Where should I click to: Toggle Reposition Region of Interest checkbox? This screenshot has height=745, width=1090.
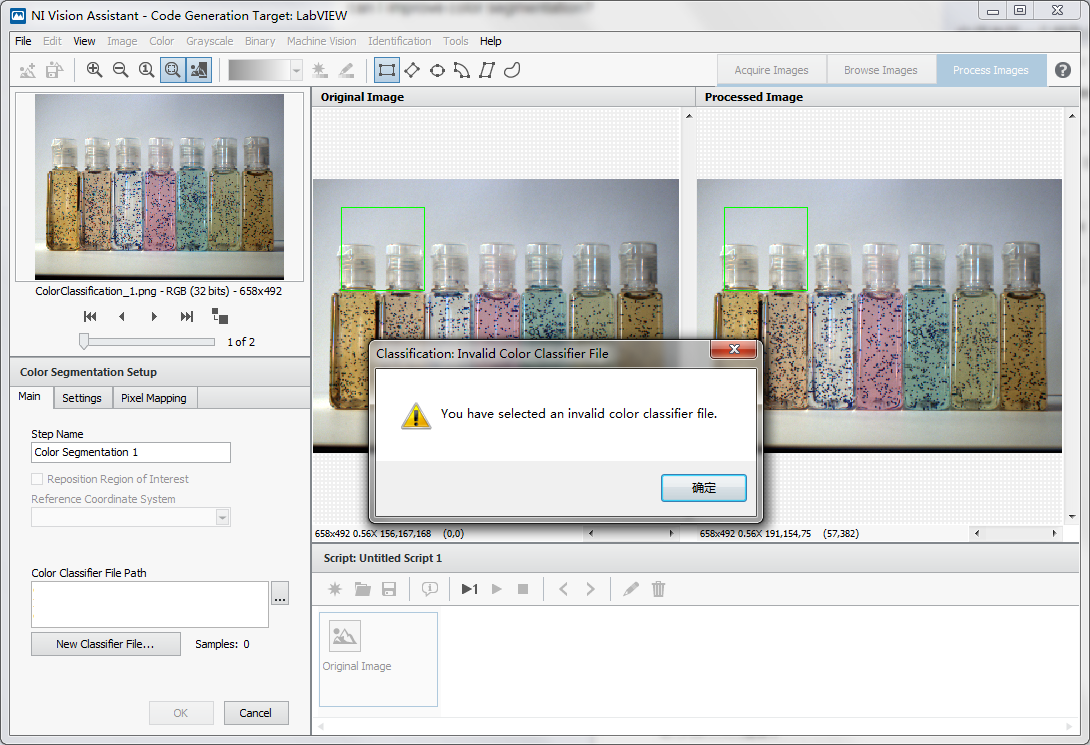click(x=38, y=479)
